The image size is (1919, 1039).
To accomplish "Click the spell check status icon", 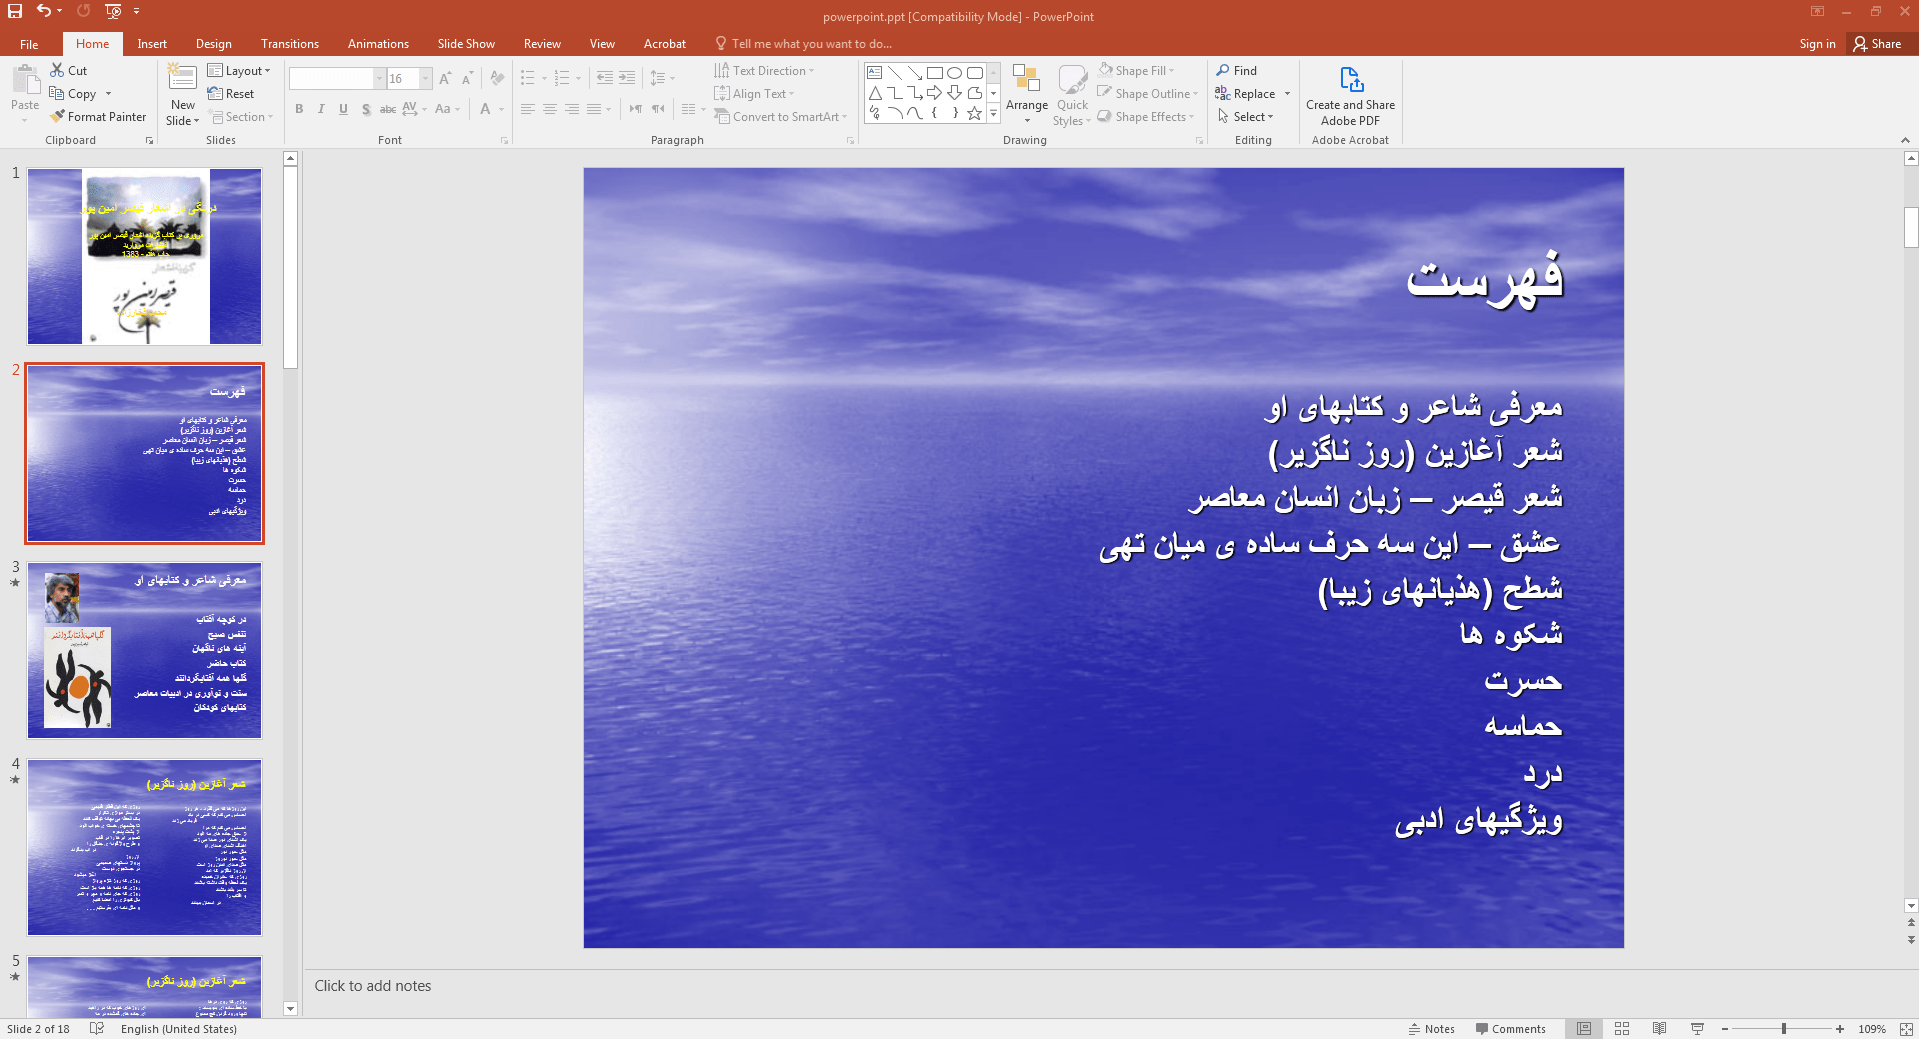I will click(x=97, y=1029).
